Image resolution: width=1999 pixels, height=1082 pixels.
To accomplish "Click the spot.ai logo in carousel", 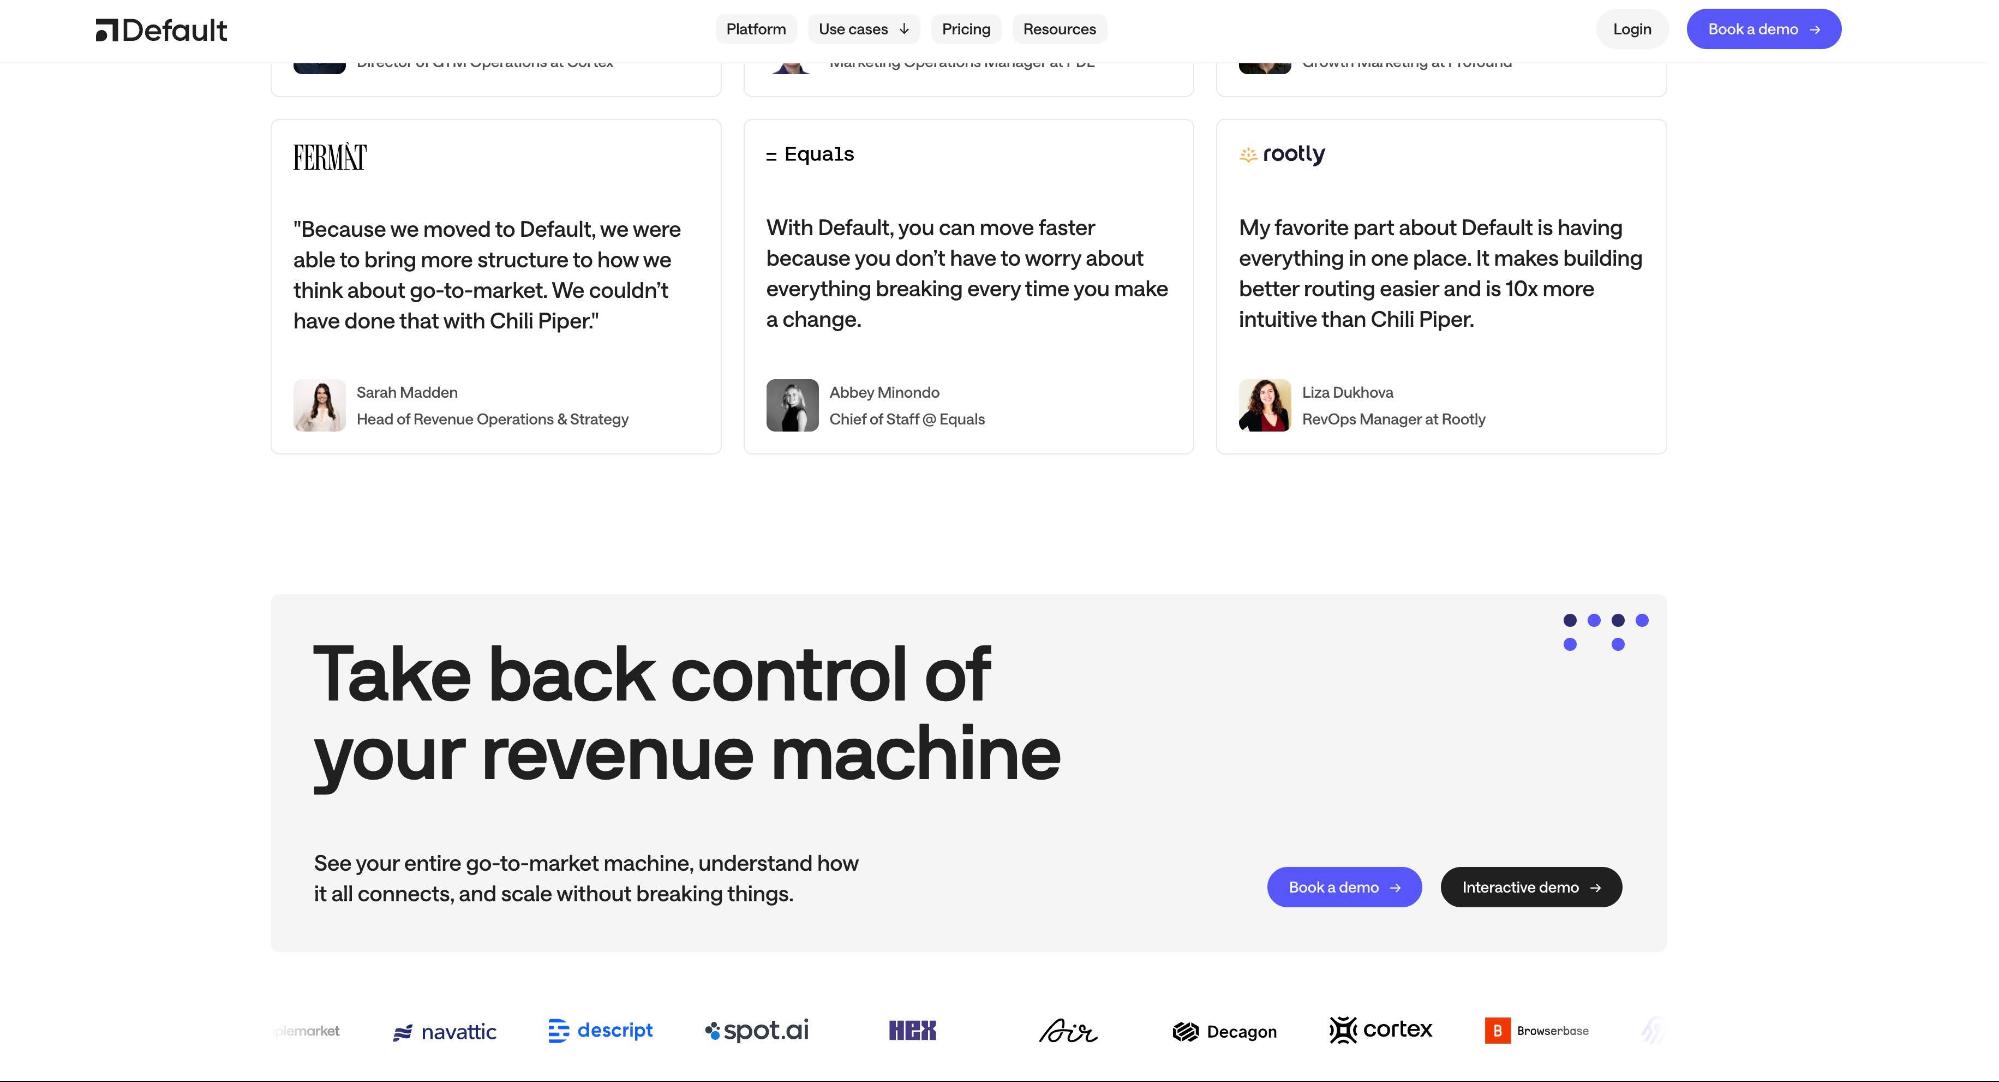I will click(x=757, y=1030).
